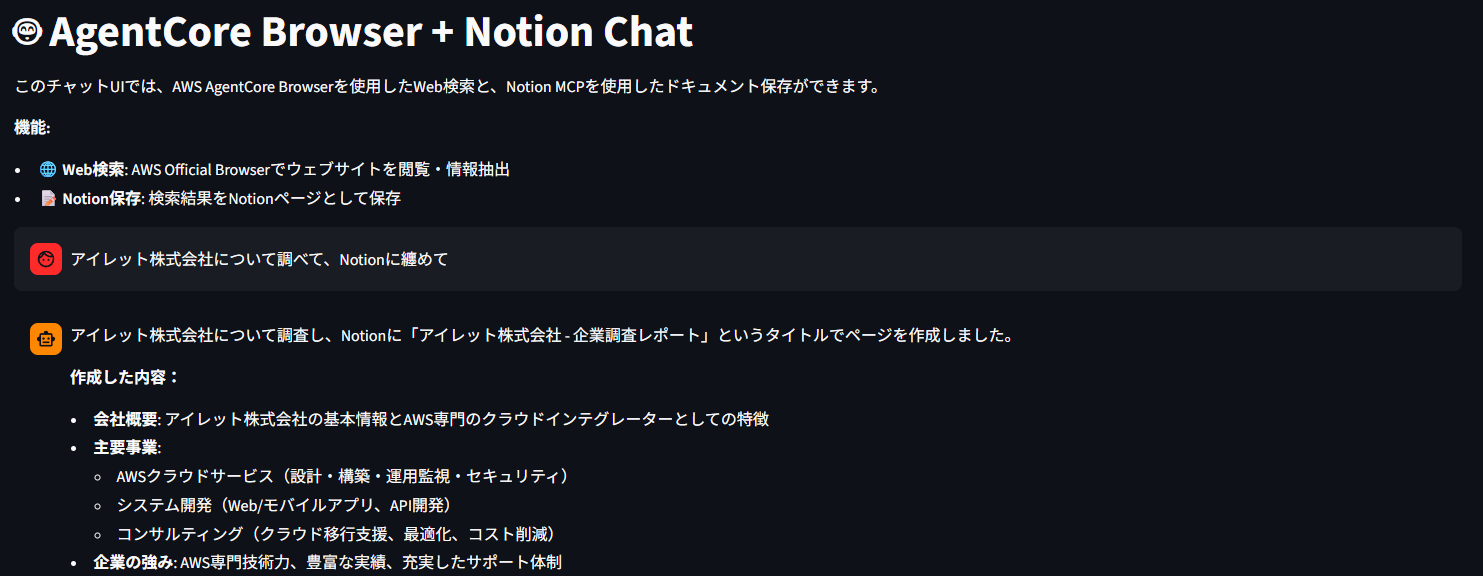Select the user message asking about アイレット株式会社
1483x576 pixels.
pos(259,260)
